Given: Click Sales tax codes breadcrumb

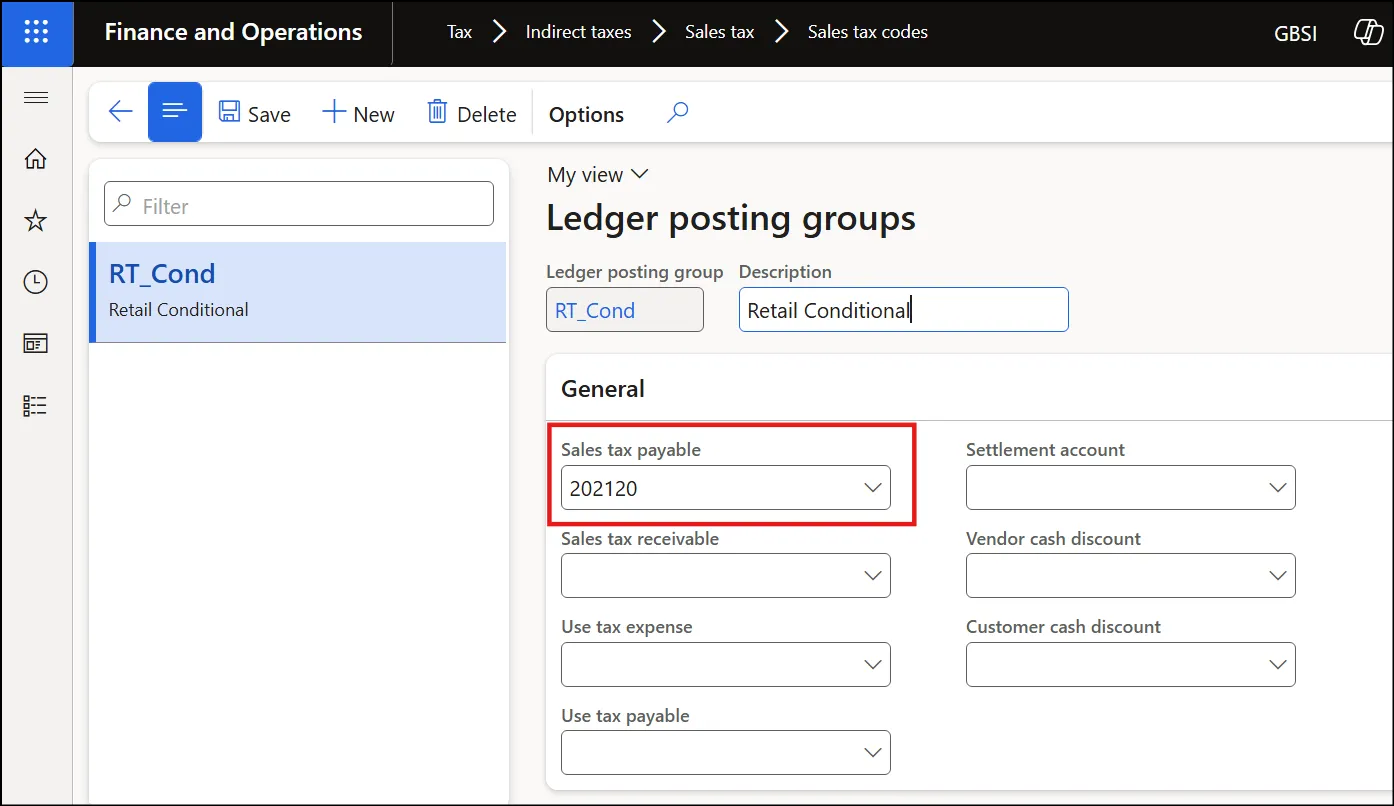Looking at the screenshot, I should click(867, 32).
